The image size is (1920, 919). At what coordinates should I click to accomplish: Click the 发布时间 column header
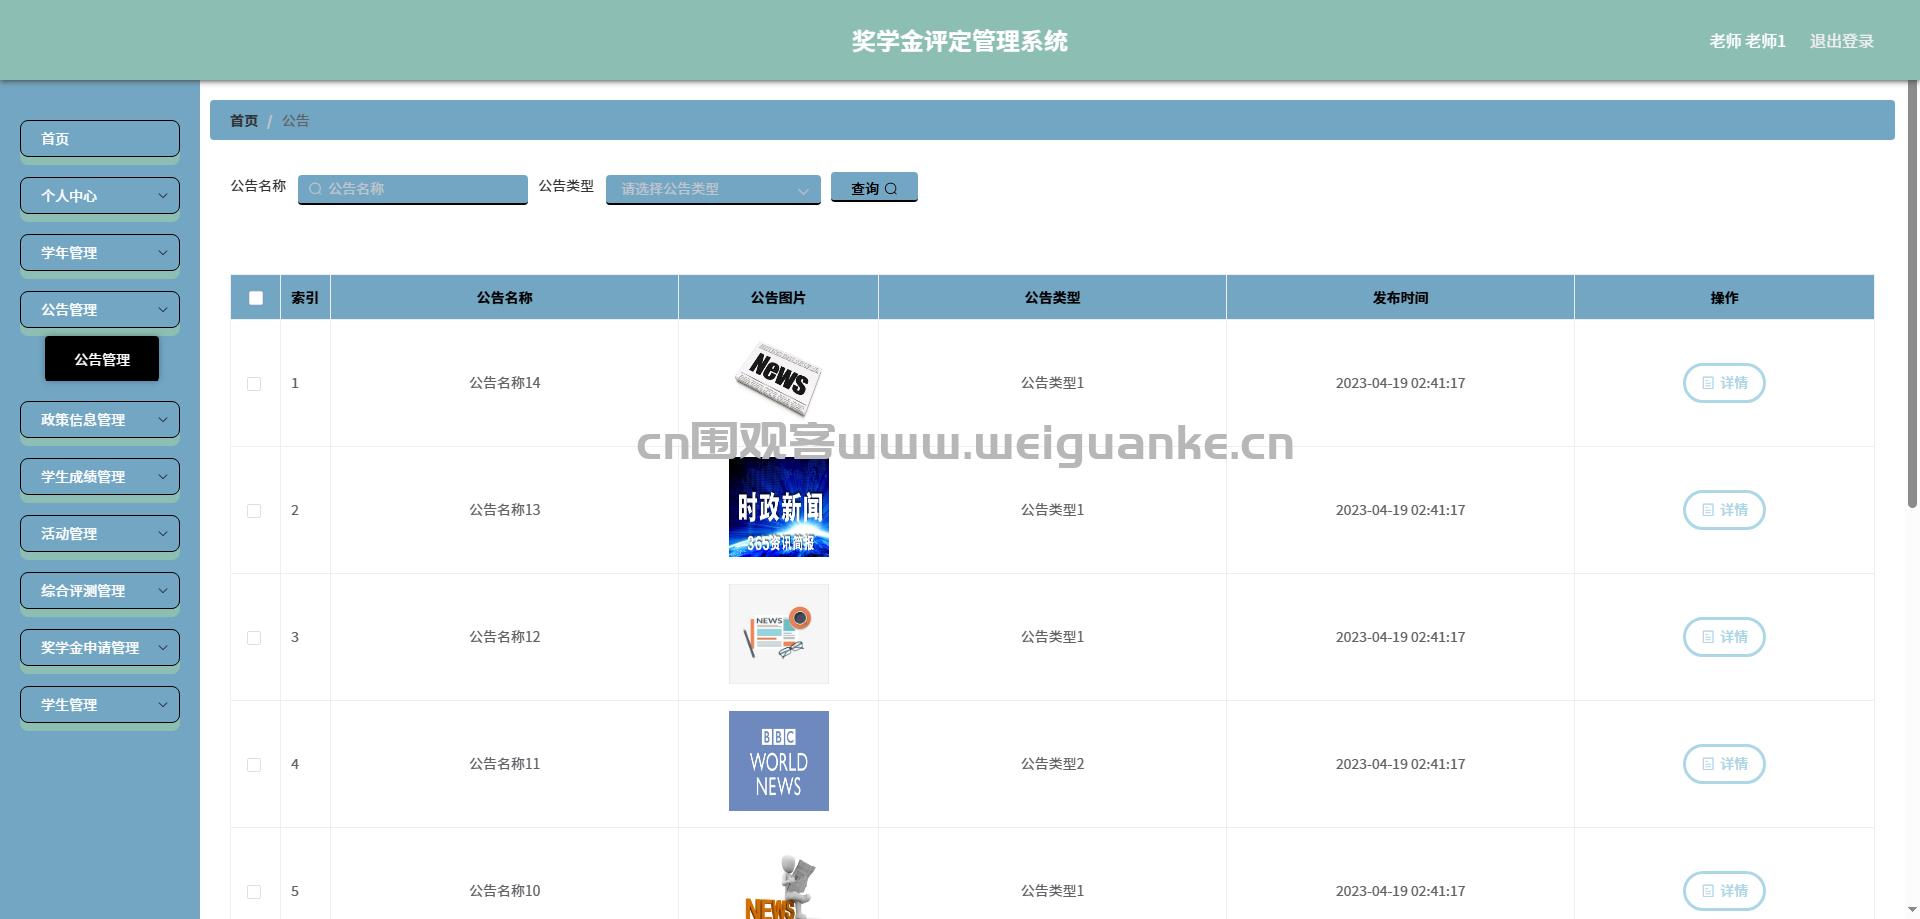[1400, 298]
